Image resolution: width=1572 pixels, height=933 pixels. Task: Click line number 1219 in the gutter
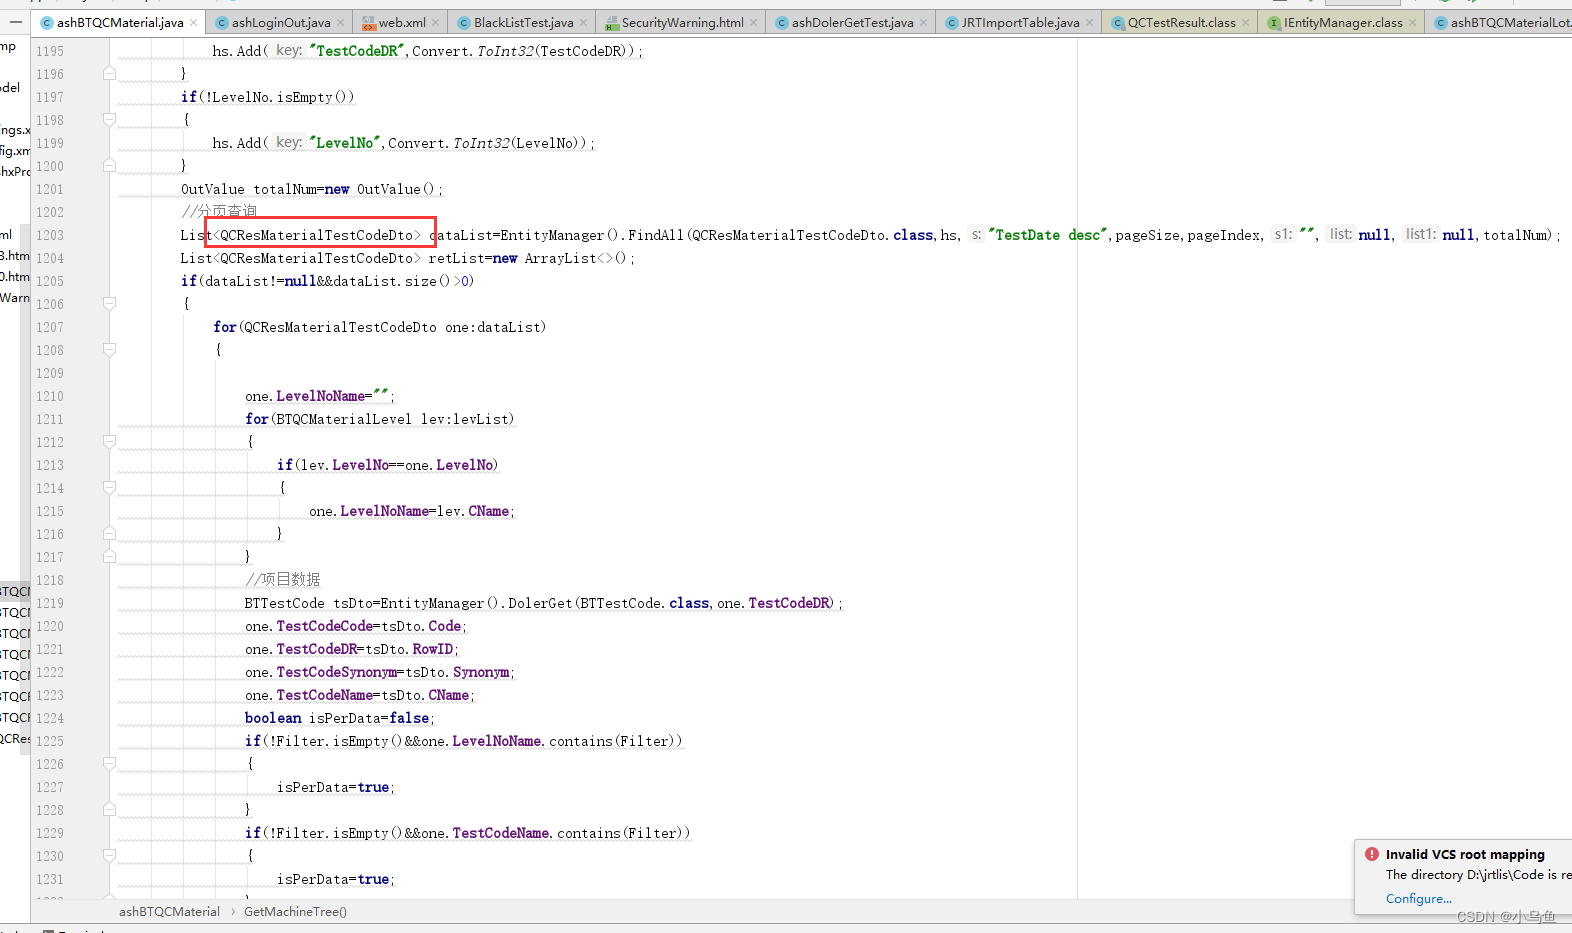[50, 603]
